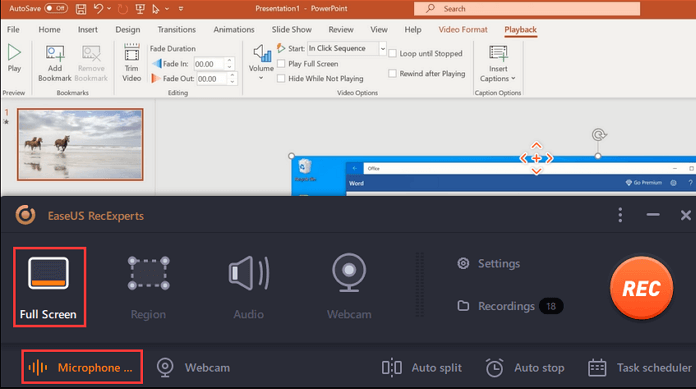Viewport: 696px width, 389px height.
Task: Open settings gear in the Word window
Action: [673, 183]
